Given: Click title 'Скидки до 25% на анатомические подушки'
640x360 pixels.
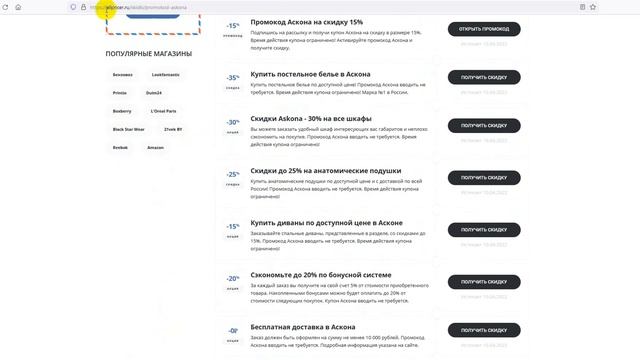Looking at the screenshot, I should [x=326, y=171].
